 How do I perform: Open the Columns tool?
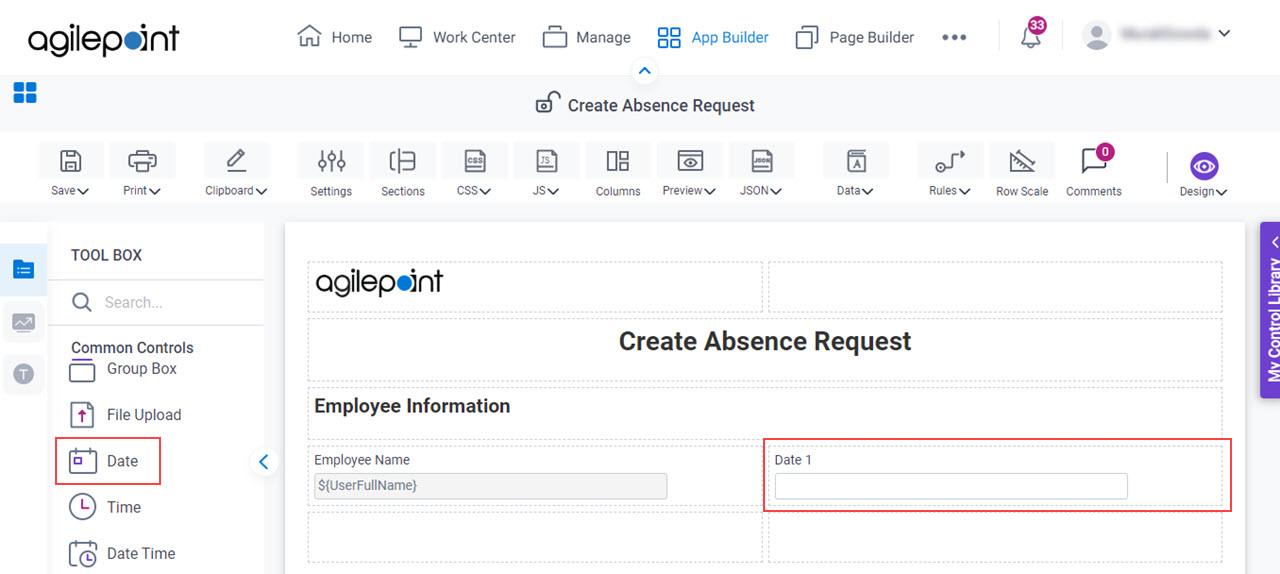point(618,171)
